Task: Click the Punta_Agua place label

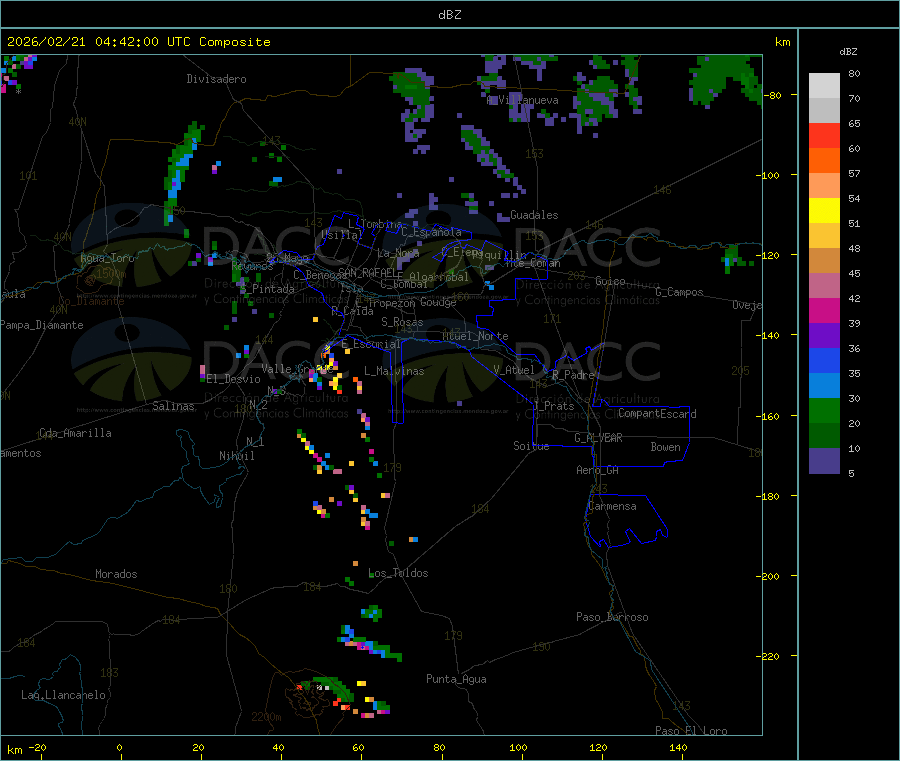Action: pos(456,679)
